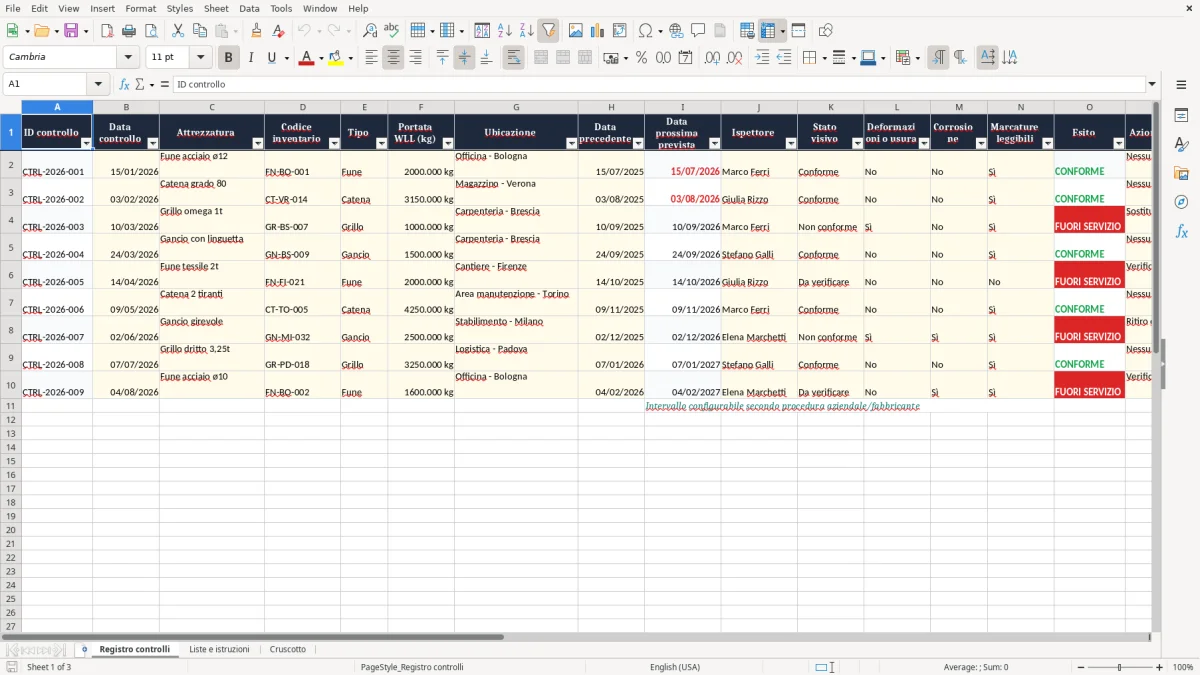Viewport: 1200px width, 675px height.
Task: Open Name Box dropdown
Action: click(98, 85)
